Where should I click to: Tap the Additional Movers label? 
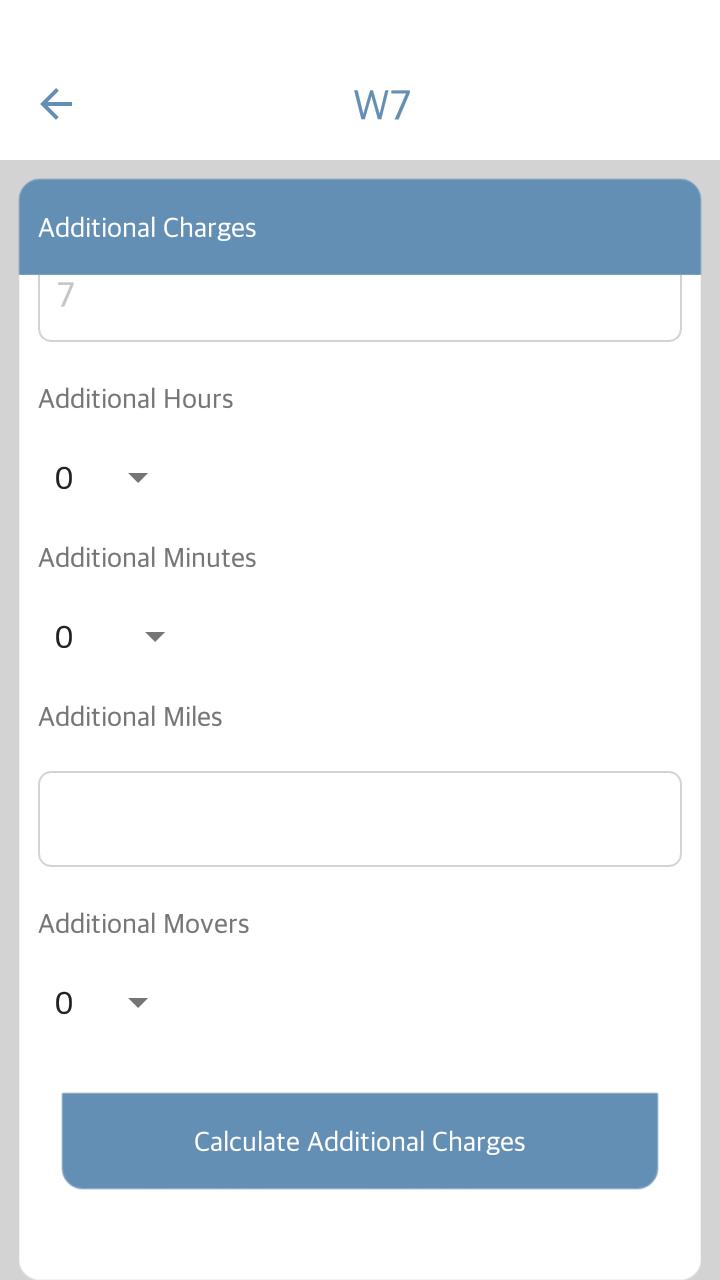[x=144, y=924]
